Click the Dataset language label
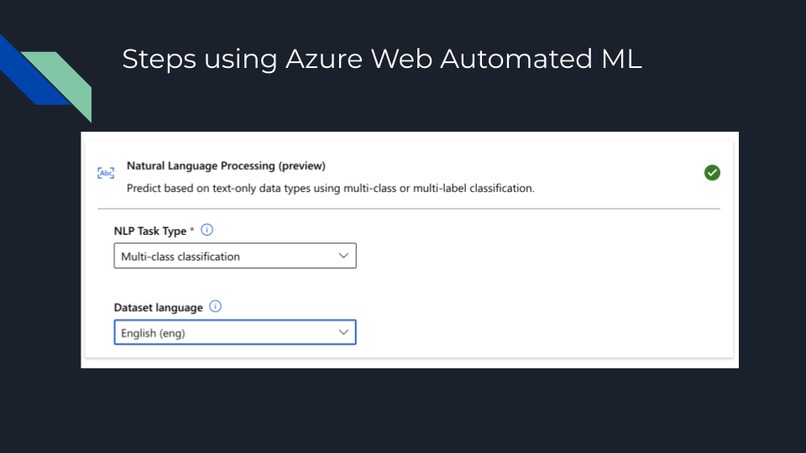This screenshot has width=806, height=453. (158, 307)
